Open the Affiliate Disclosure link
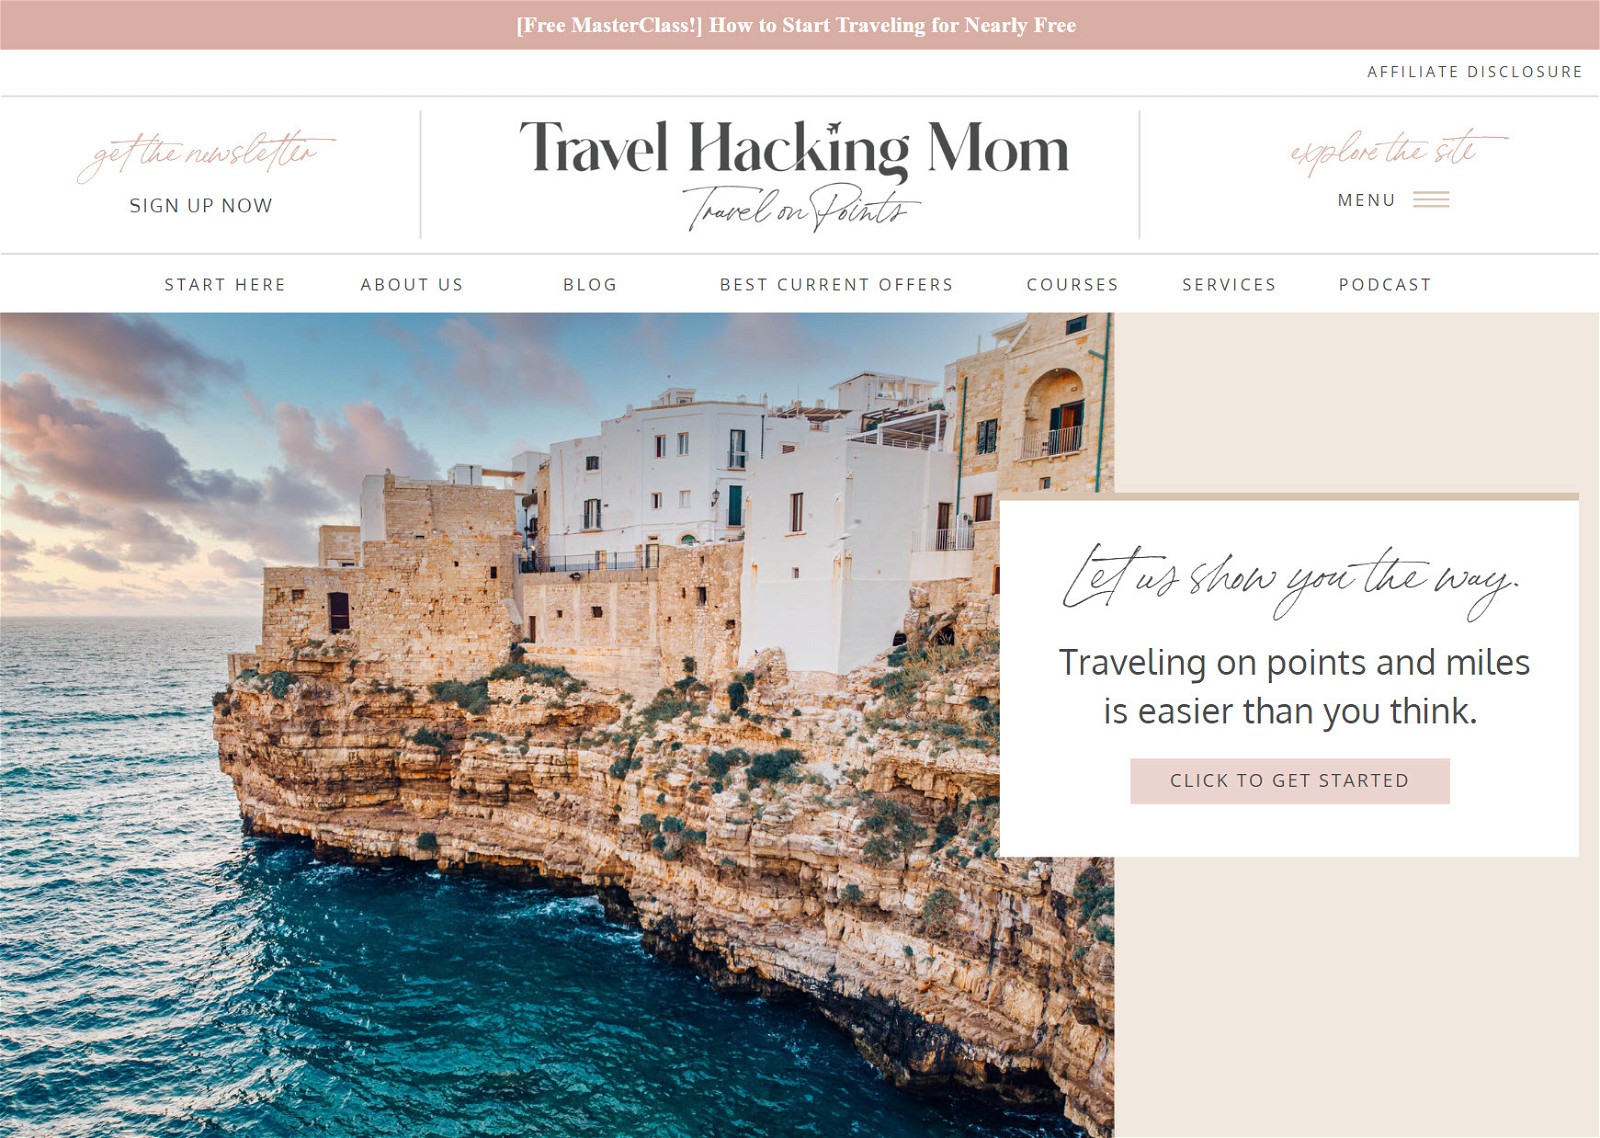Screen dimensions: 1600x1138 [x=1474, y=72]
